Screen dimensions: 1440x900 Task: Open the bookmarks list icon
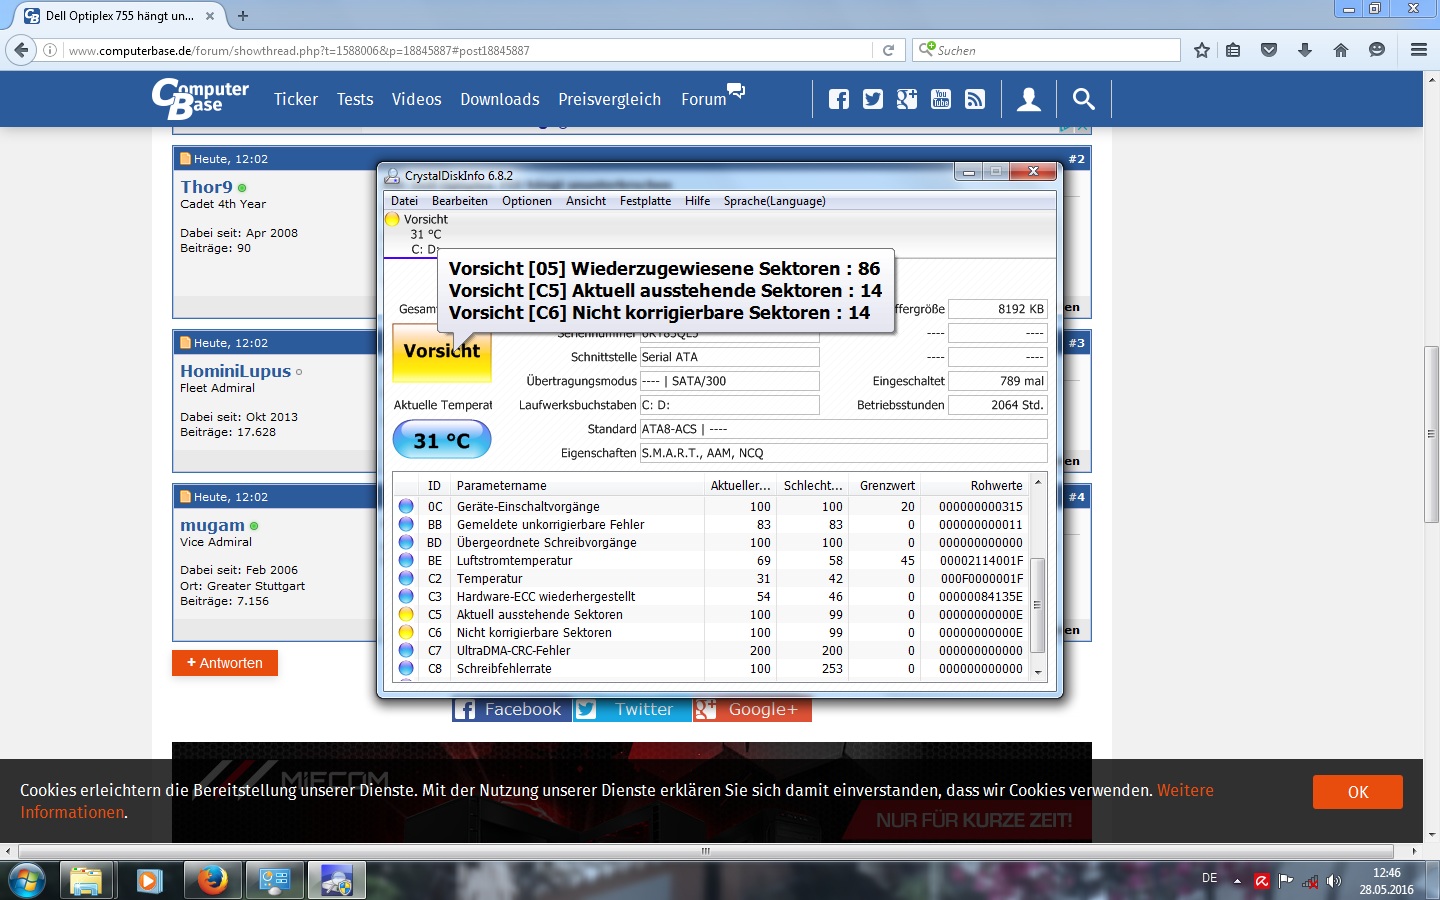1233,50
